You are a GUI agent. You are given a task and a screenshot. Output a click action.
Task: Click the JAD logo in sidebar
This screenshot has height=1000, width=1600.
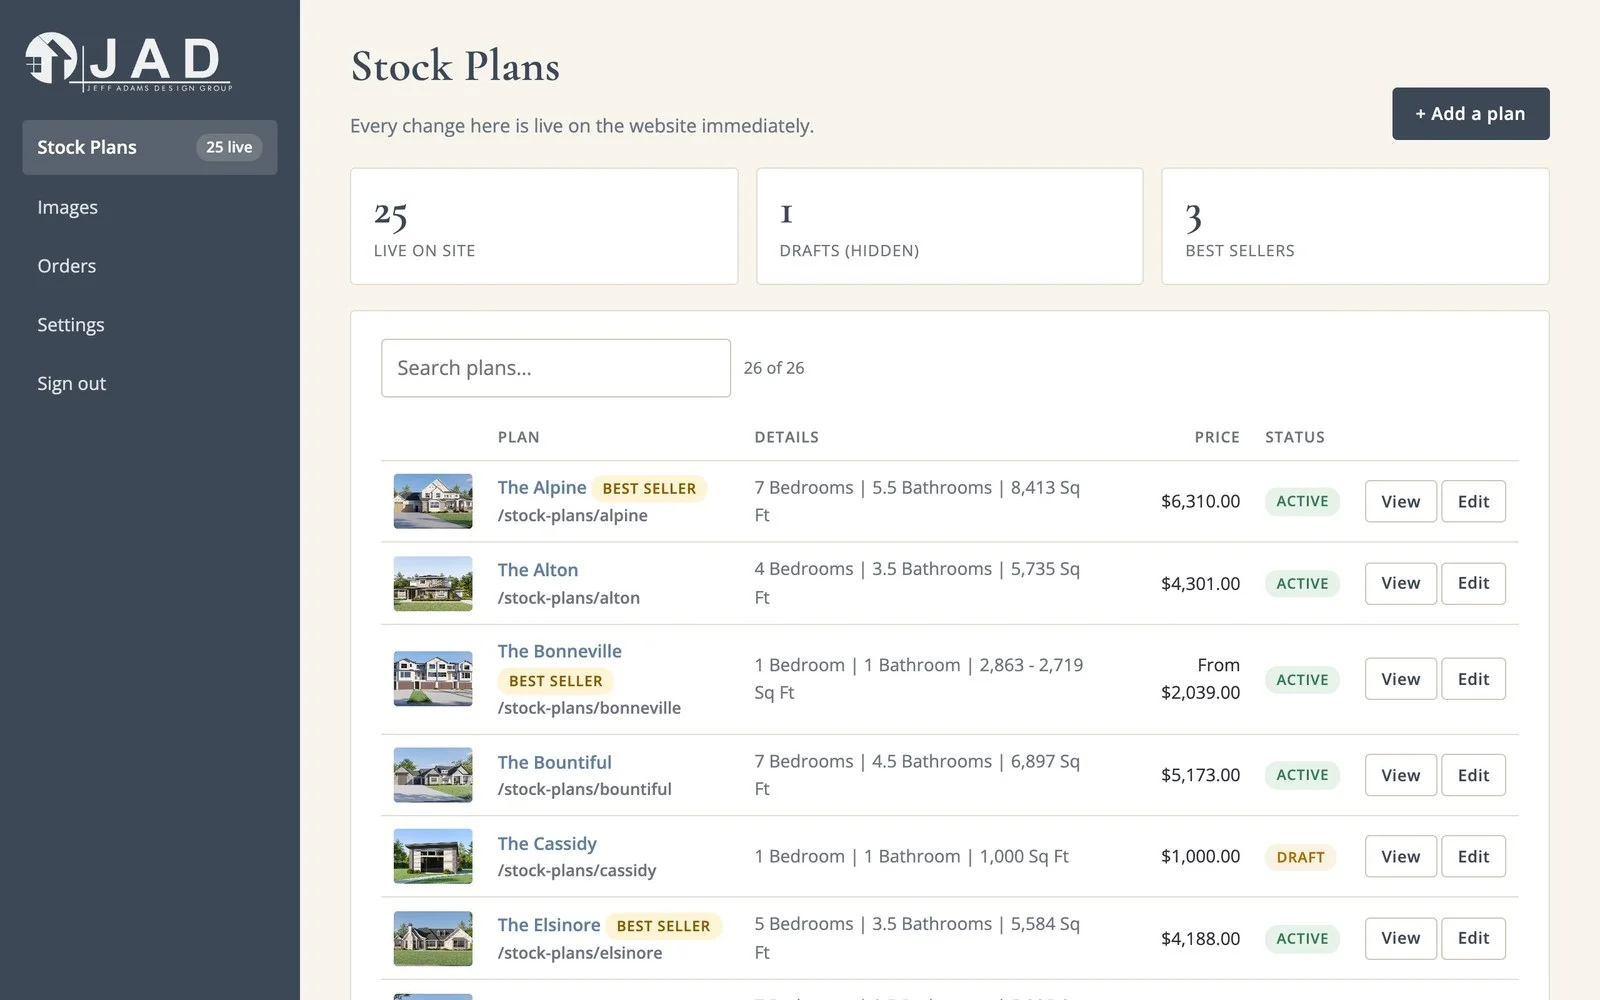129,62
